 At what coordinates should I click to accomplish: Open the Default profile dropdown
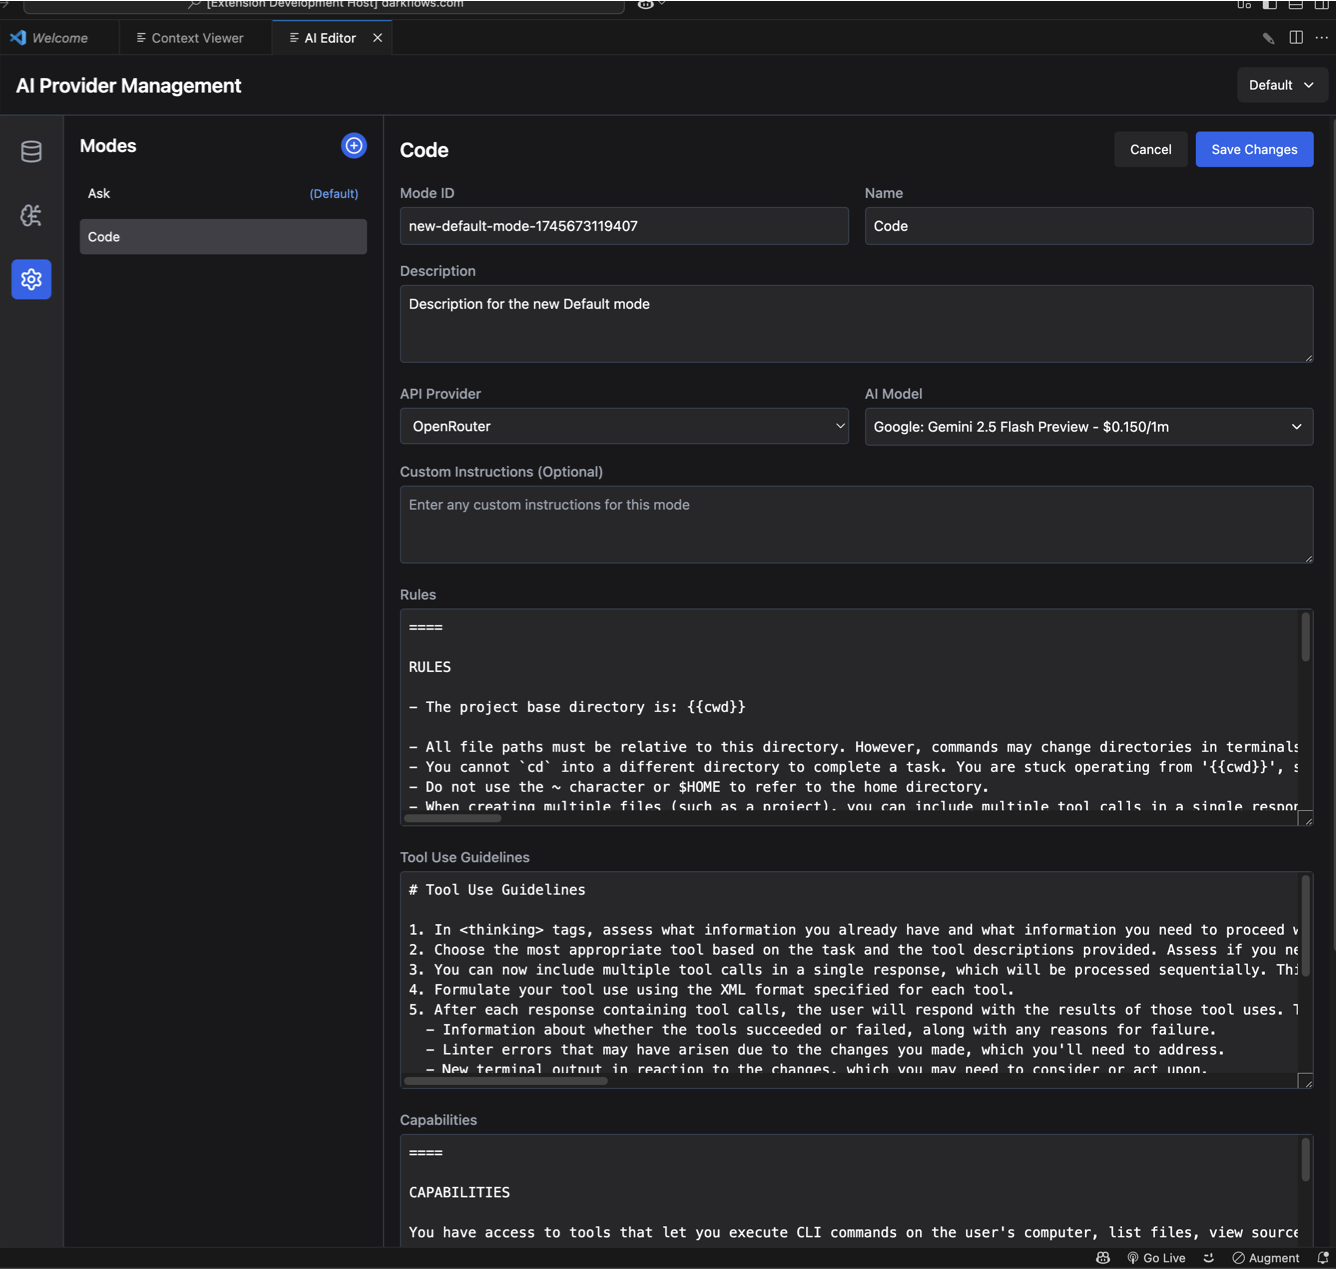click(1282, 85)
